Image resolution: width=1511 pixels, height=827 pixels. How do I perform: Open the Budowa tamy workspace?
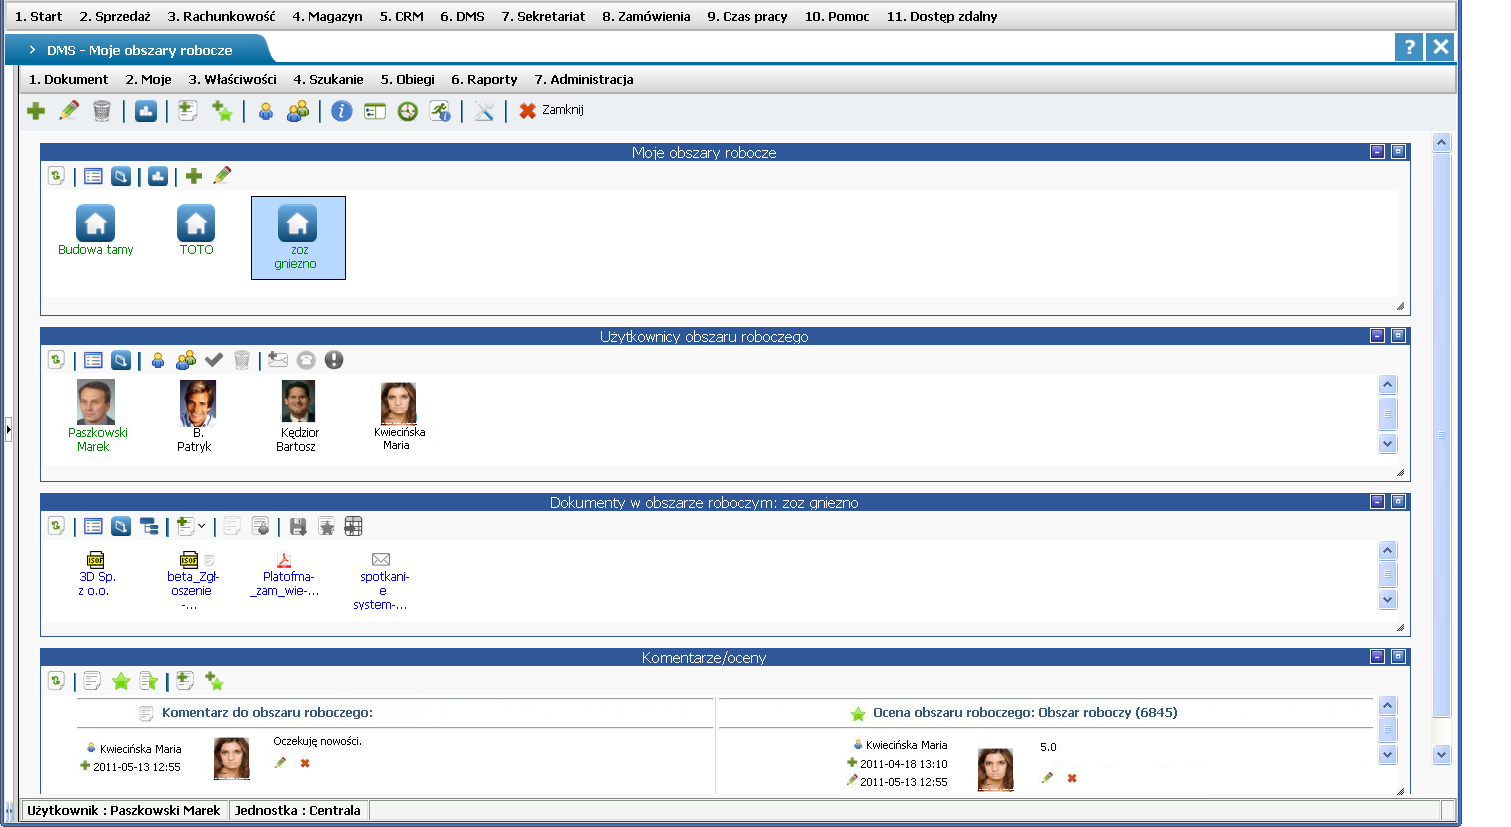coord(96,231)
